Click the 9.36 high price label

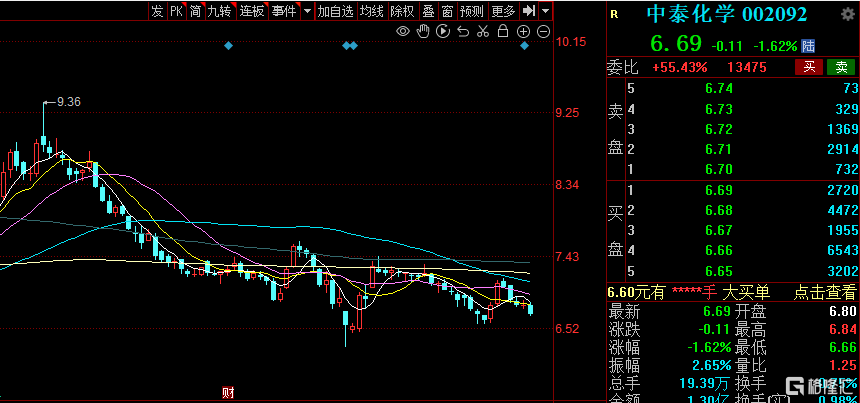click(x=69, y=101)
